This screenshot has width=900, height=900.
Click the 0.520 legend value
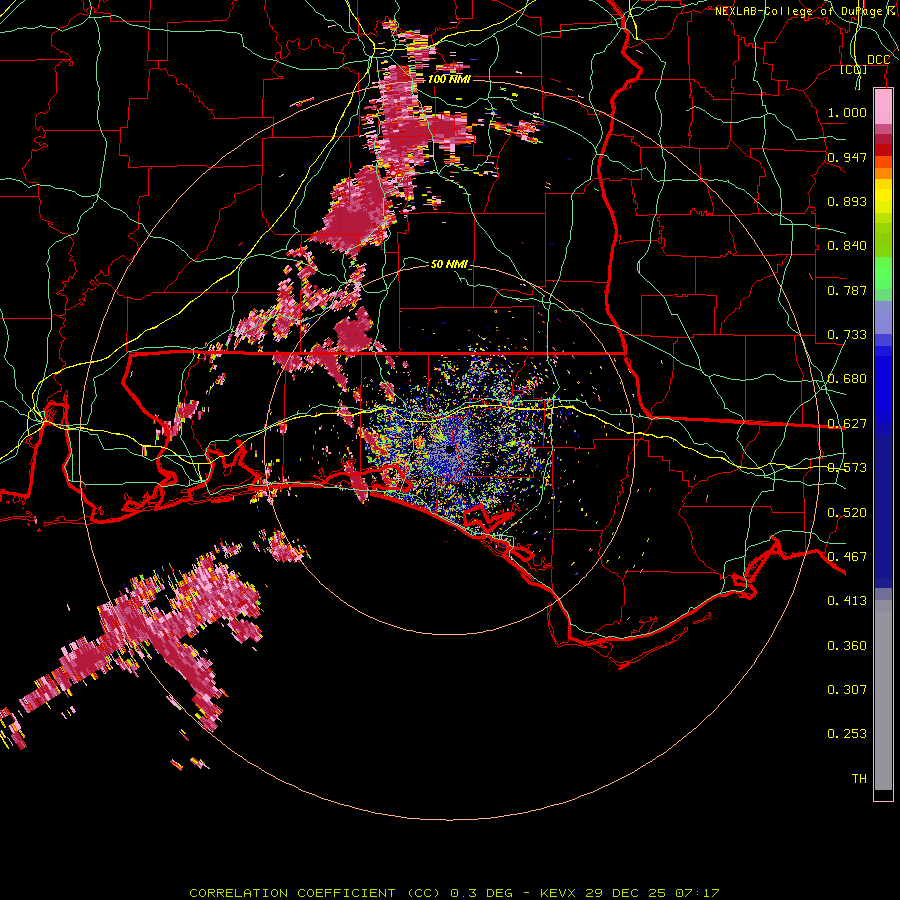point(847,513)
